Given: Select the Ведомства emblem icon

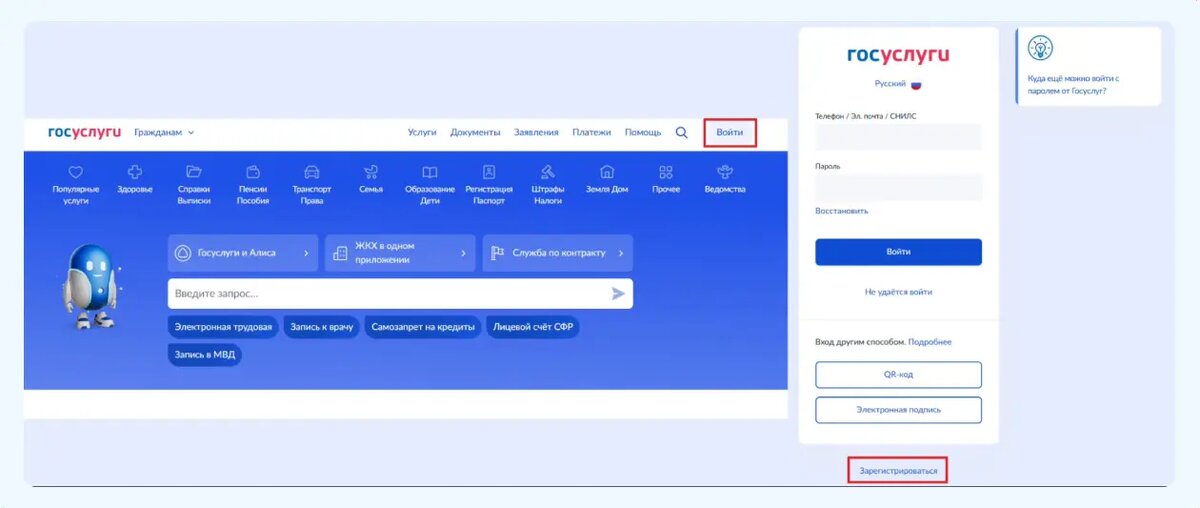Looking at the screenshot, I should 725,172.
